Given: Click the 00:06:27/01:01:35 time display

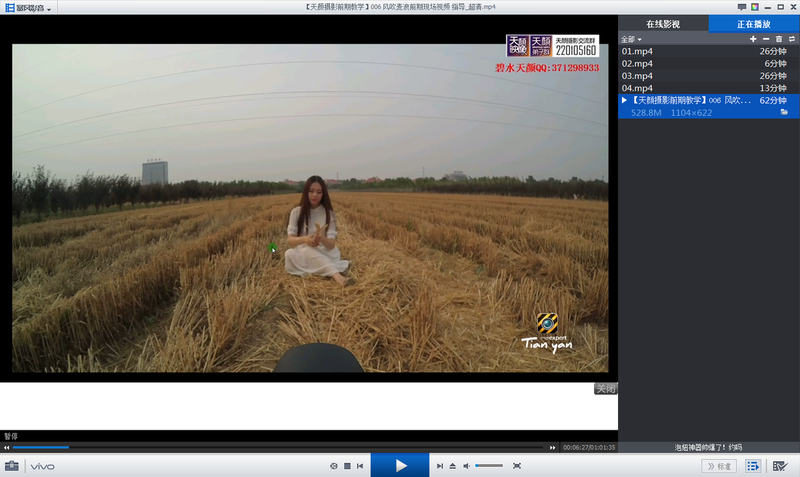Looking at the screenshot, I should 589,447.
